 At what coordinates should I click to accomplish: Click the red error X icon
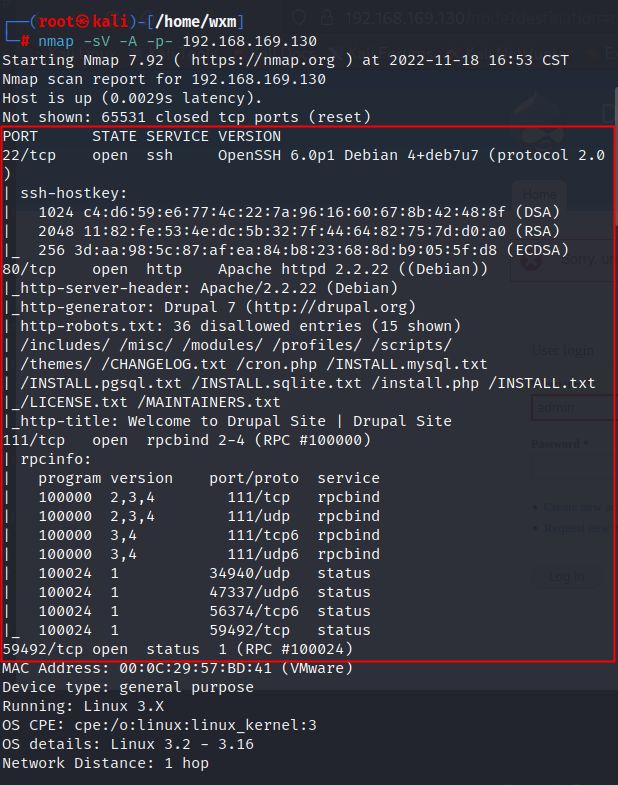coord(530,260)
